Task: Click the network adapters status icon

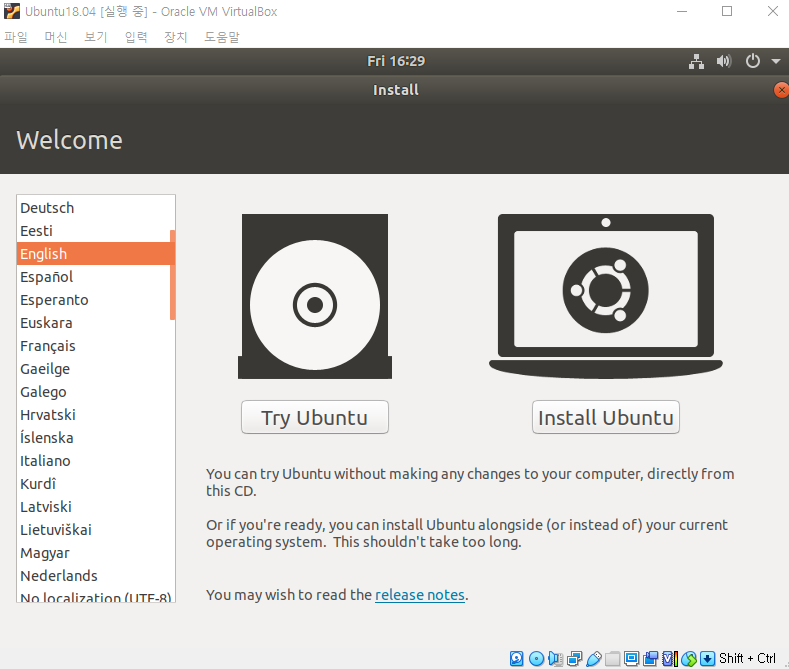Action: pos(574,658)
